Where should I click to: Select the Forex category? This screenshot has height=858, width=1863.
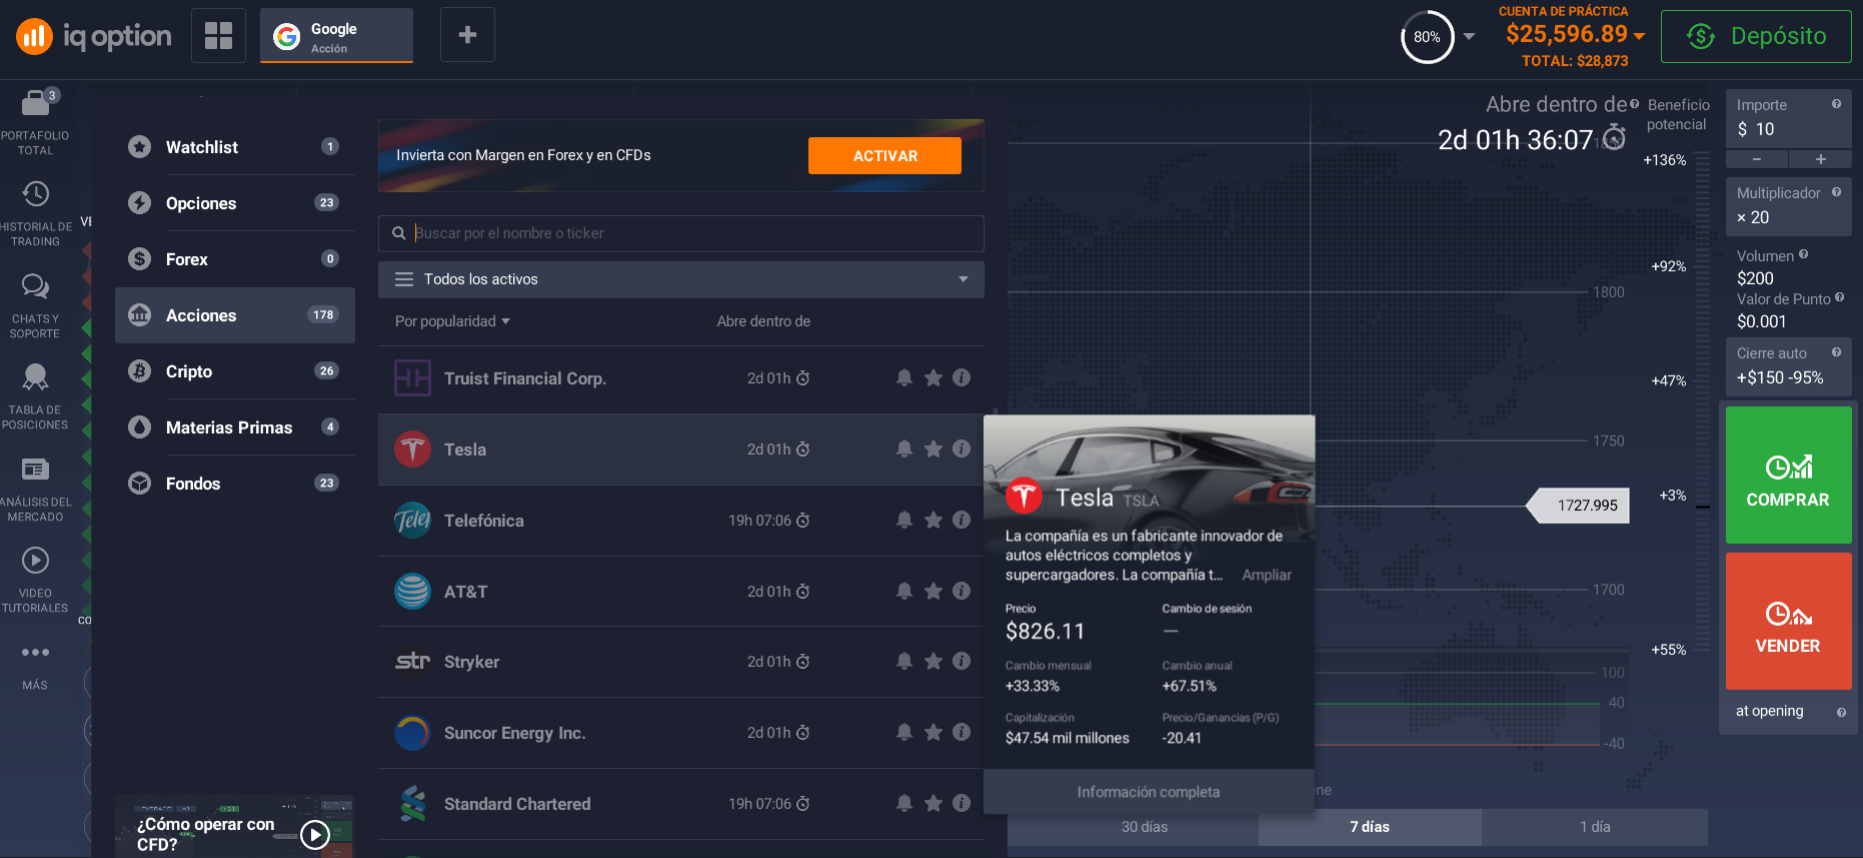click(235, 259)
